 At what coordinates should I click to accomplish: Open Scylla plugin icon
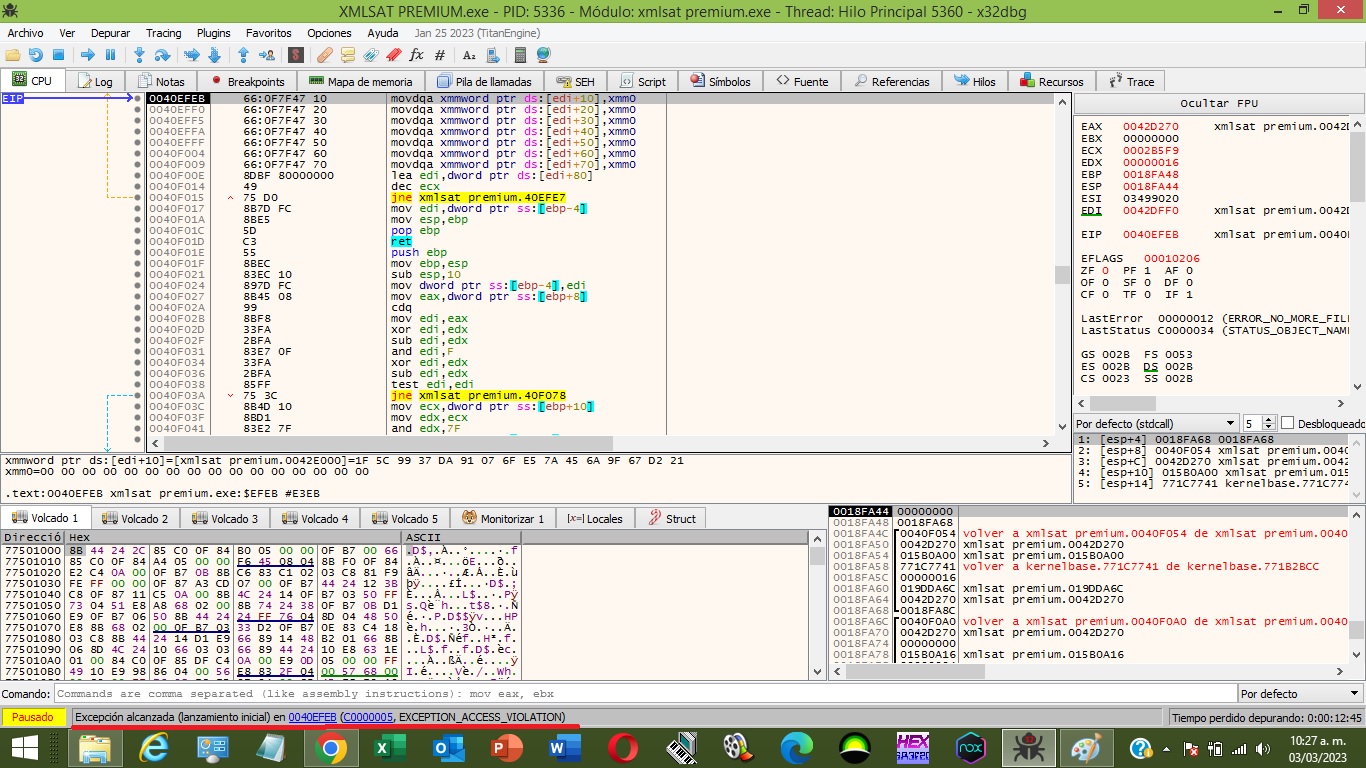[296, 55]
